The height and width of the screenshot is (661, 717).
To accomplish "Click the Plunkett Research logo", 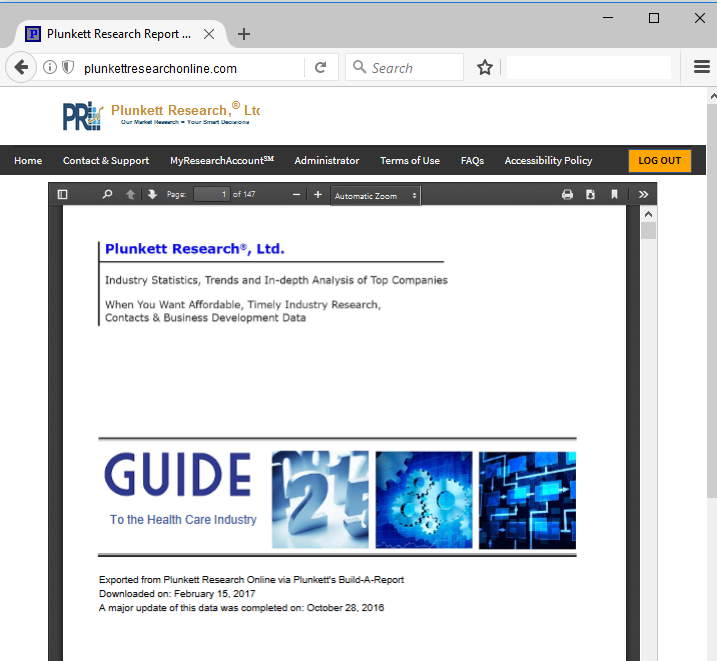I will [x=161, y=115].
